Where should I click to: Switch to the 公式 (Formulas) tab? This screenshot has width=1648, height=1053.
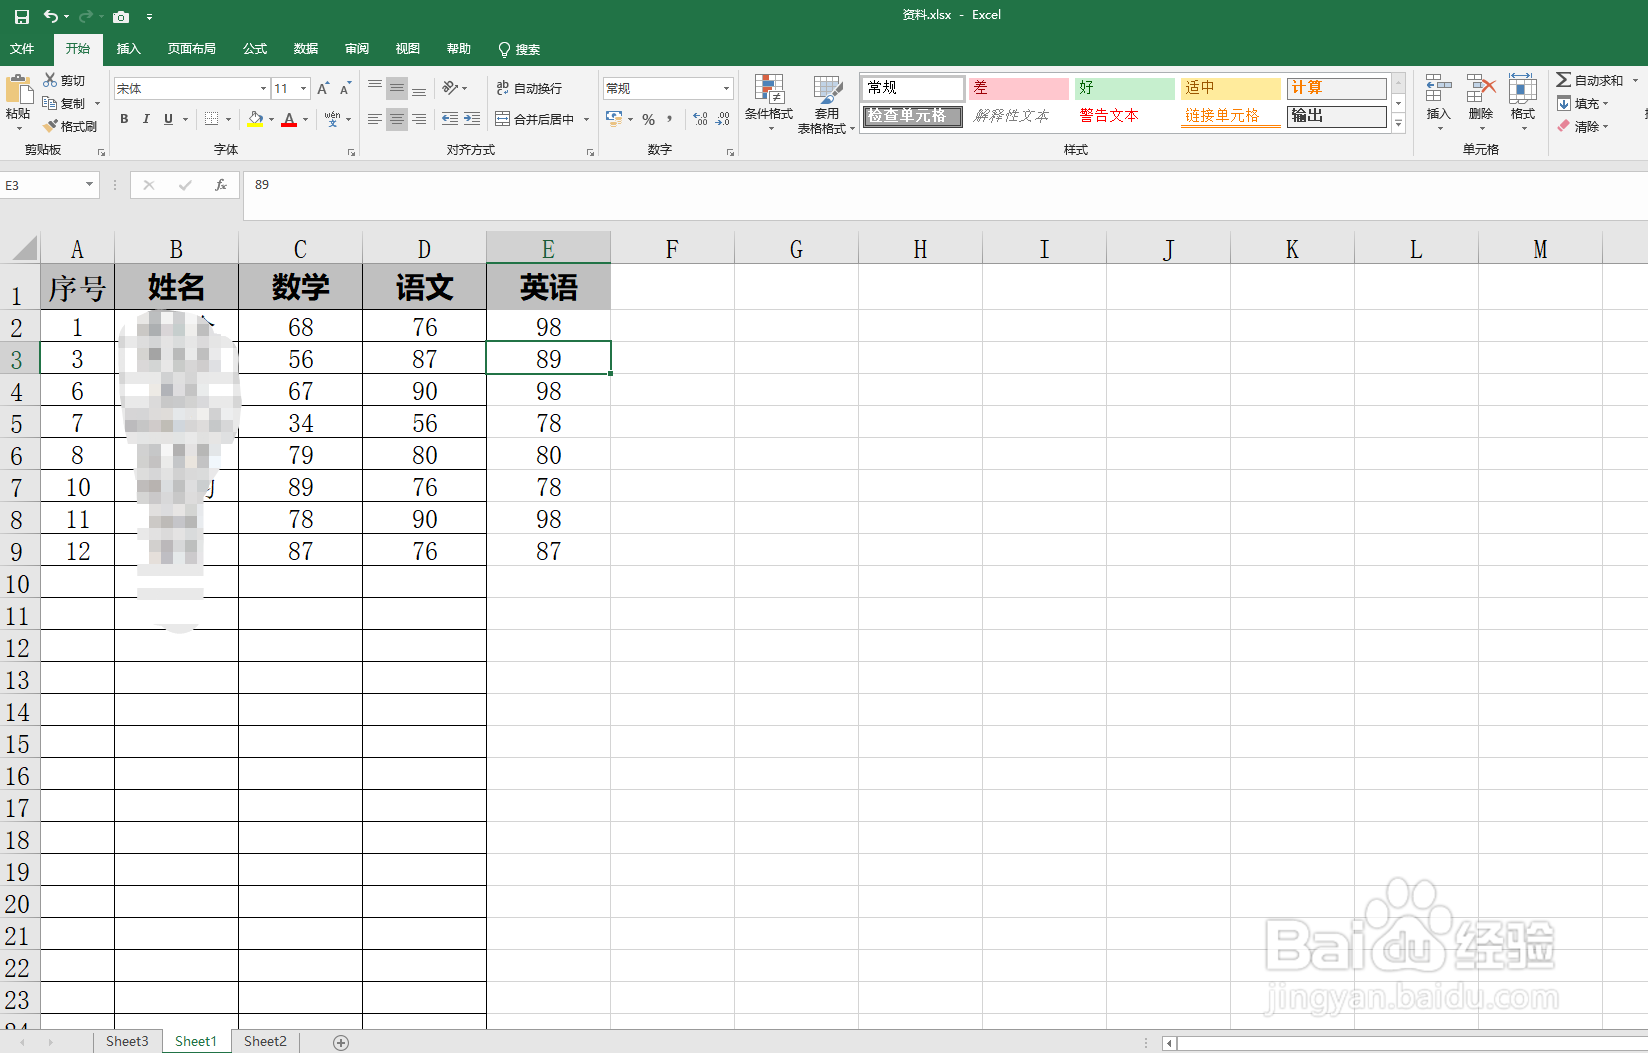[x=255, y=49]
